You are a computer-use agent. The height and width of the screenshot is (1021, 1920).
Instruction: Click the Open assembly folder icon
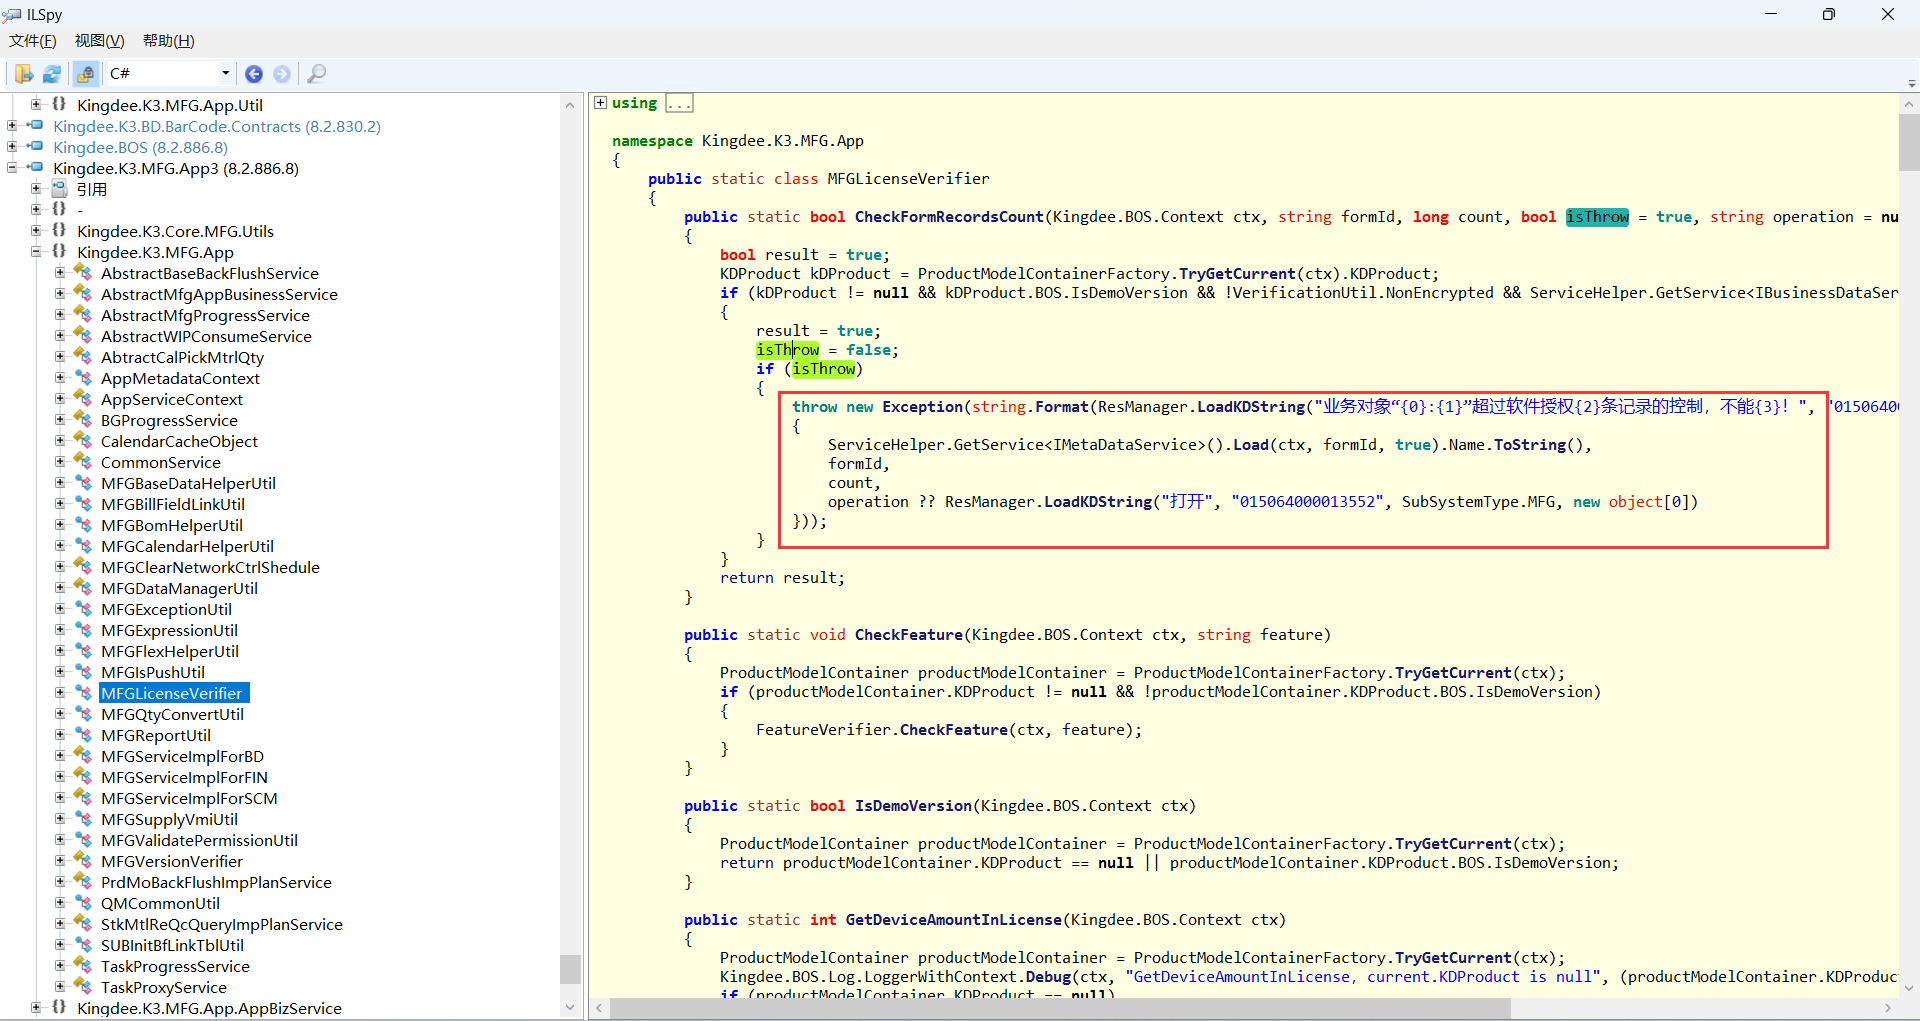(23, 74)
